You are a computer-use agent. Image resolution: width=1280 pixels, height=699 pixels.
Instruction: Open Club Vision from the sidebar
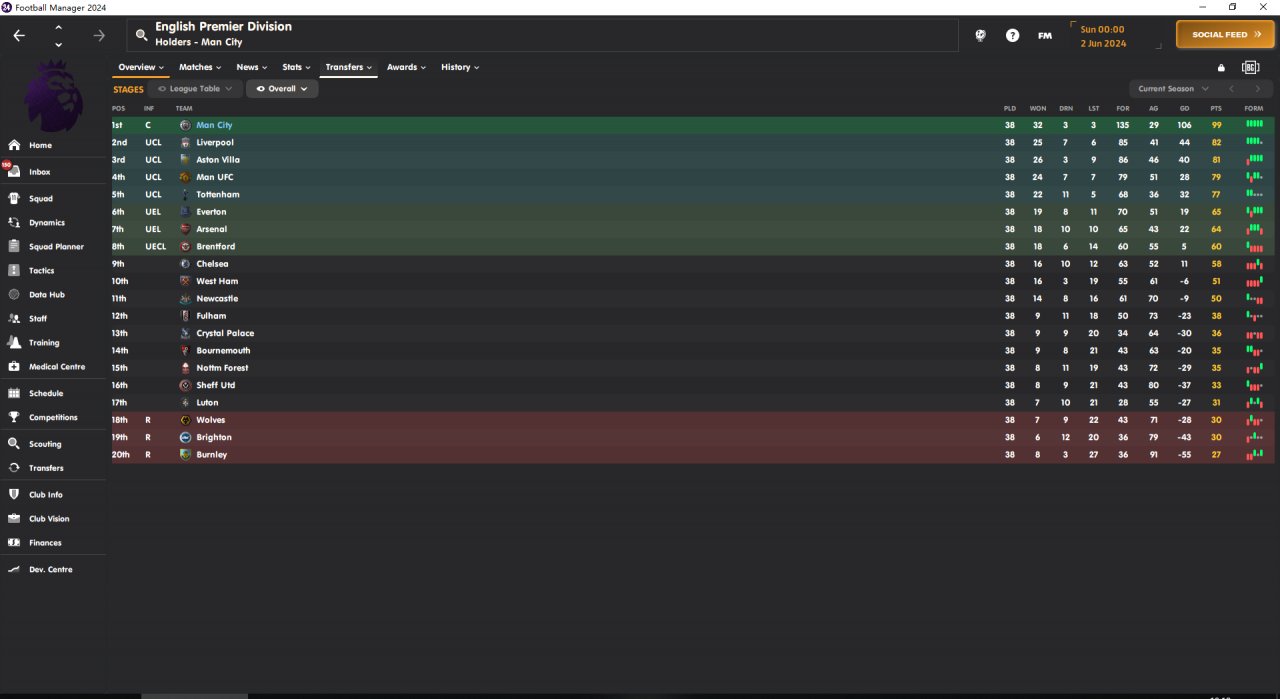pos(49,518)
